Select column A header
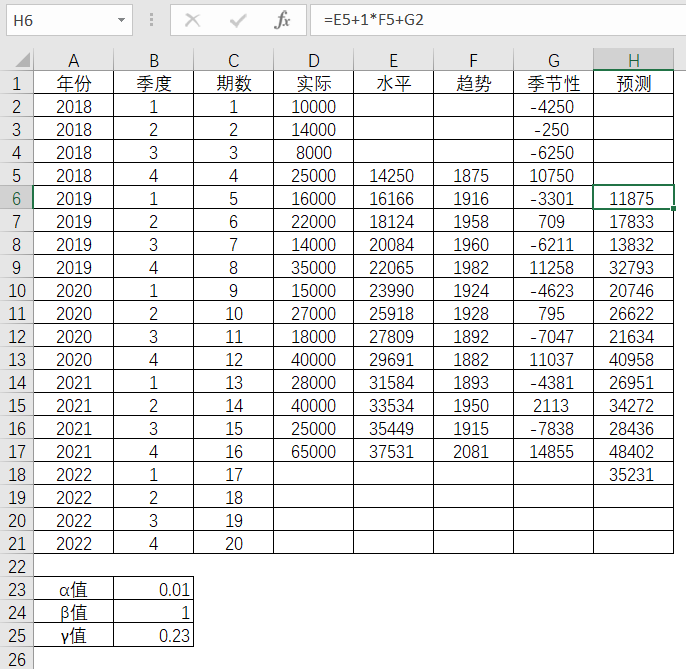Image resolution: width=686 pixels, height=669 pixels. tap(73, 60)
